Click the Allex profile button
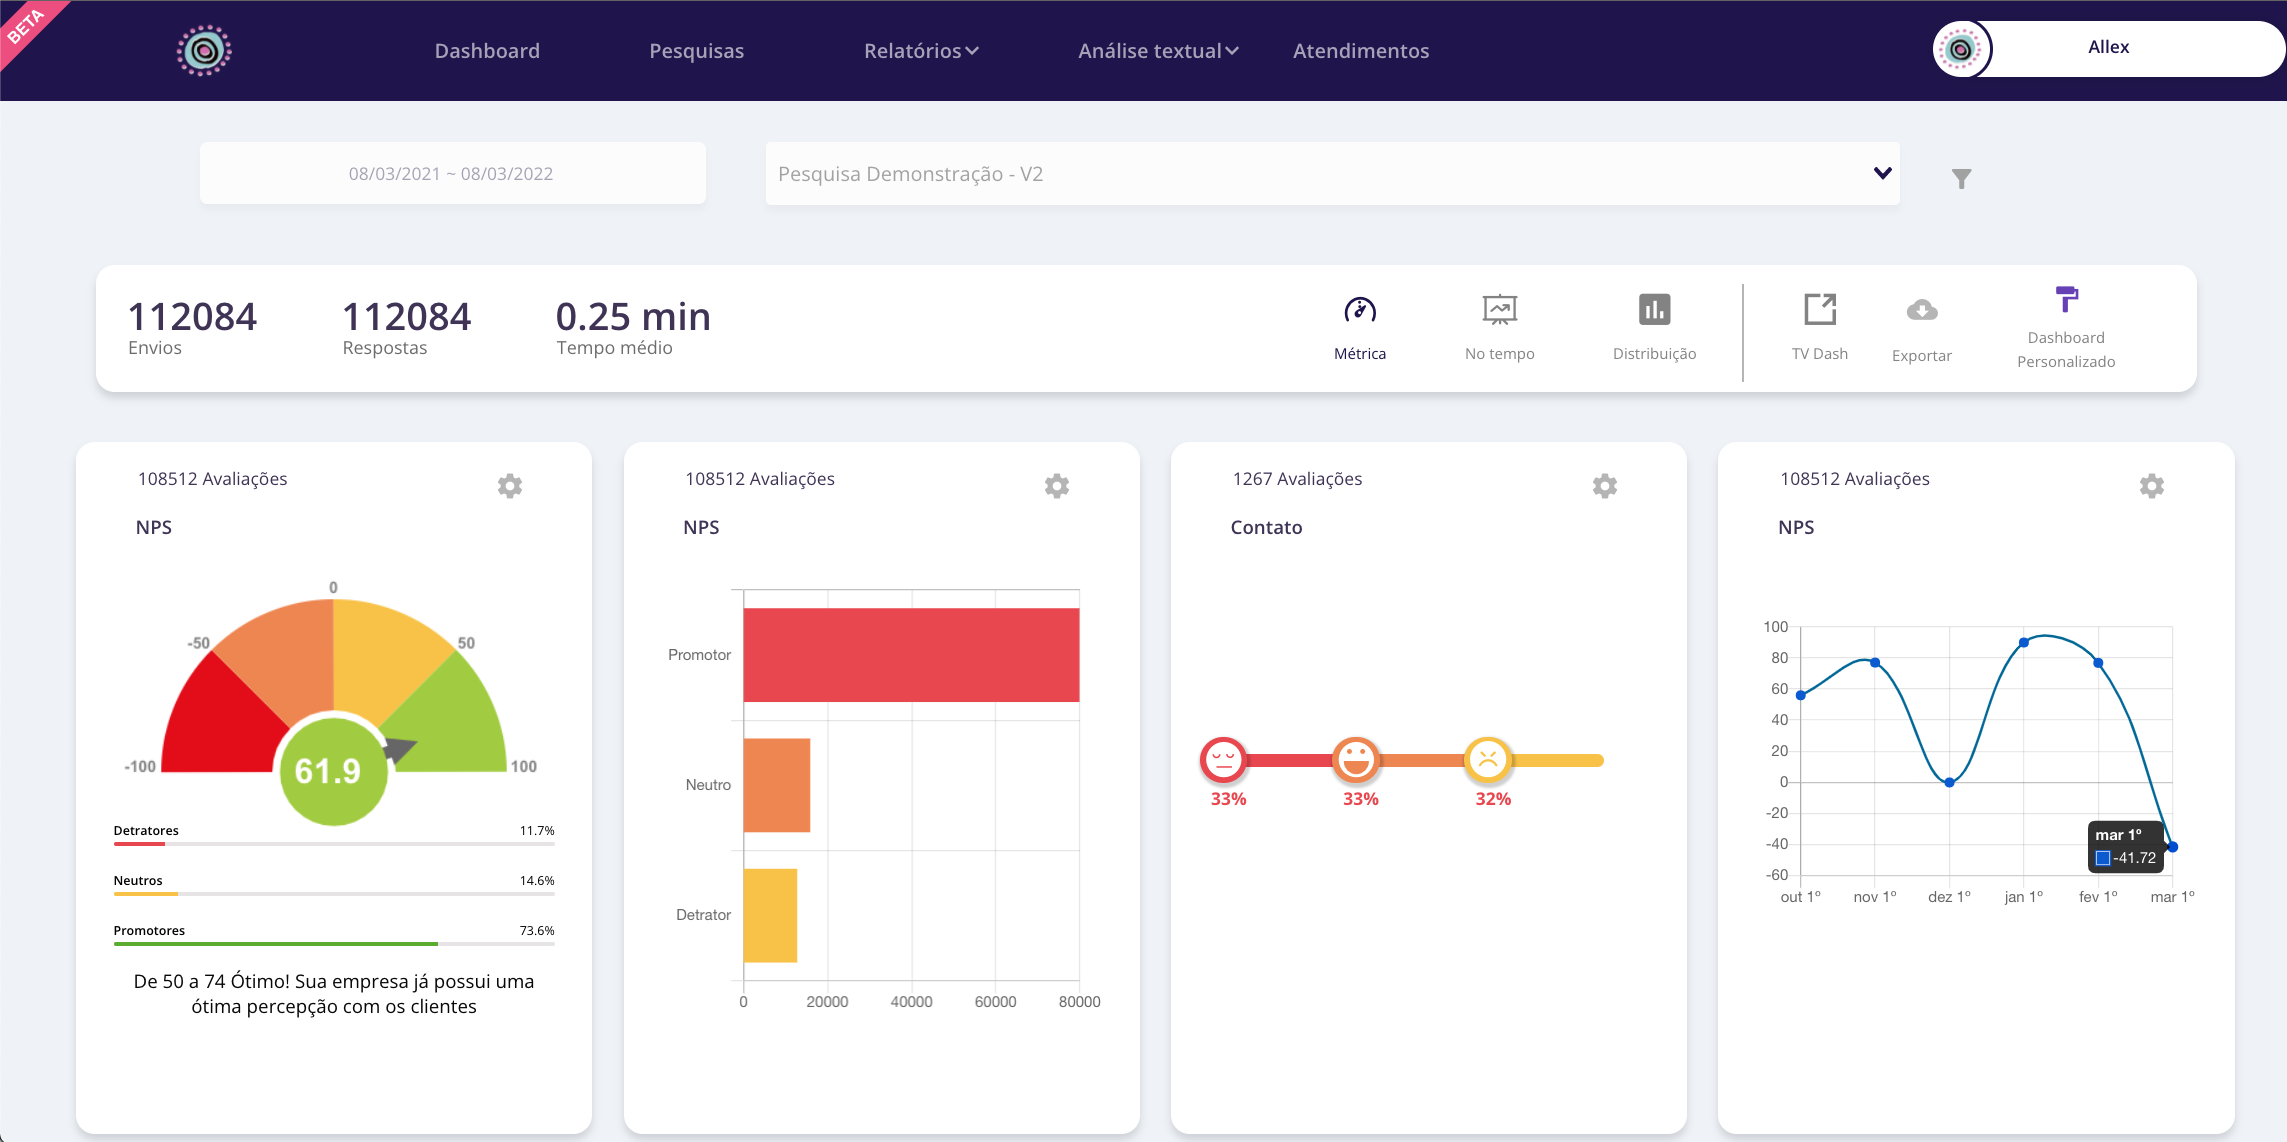 pyautogui.click(x=2109, y=46)
